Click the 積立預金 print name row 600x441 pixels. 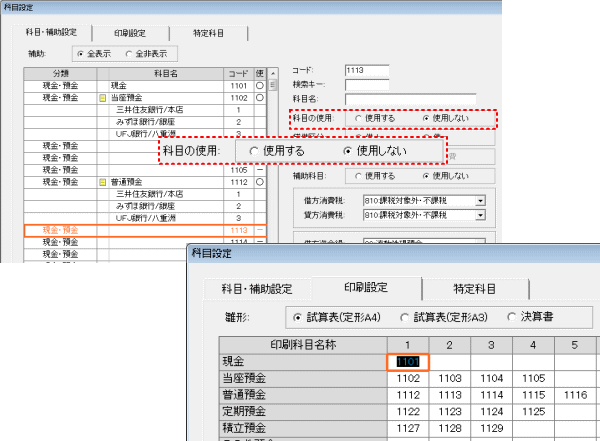pyautogui.click(x=303, y=428)
